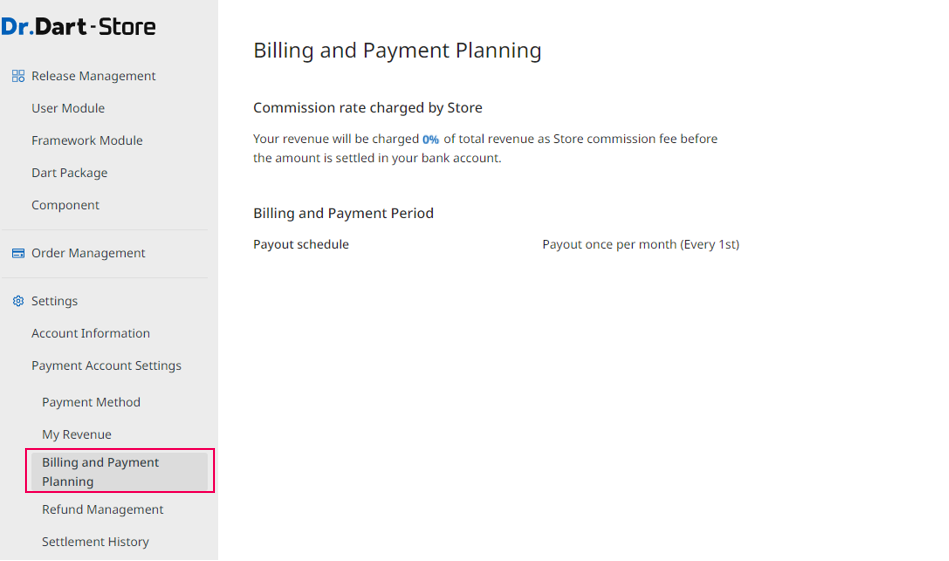
Task: Click the Settings gear icon
Action: pyautogui.click(x=18, y=301)
